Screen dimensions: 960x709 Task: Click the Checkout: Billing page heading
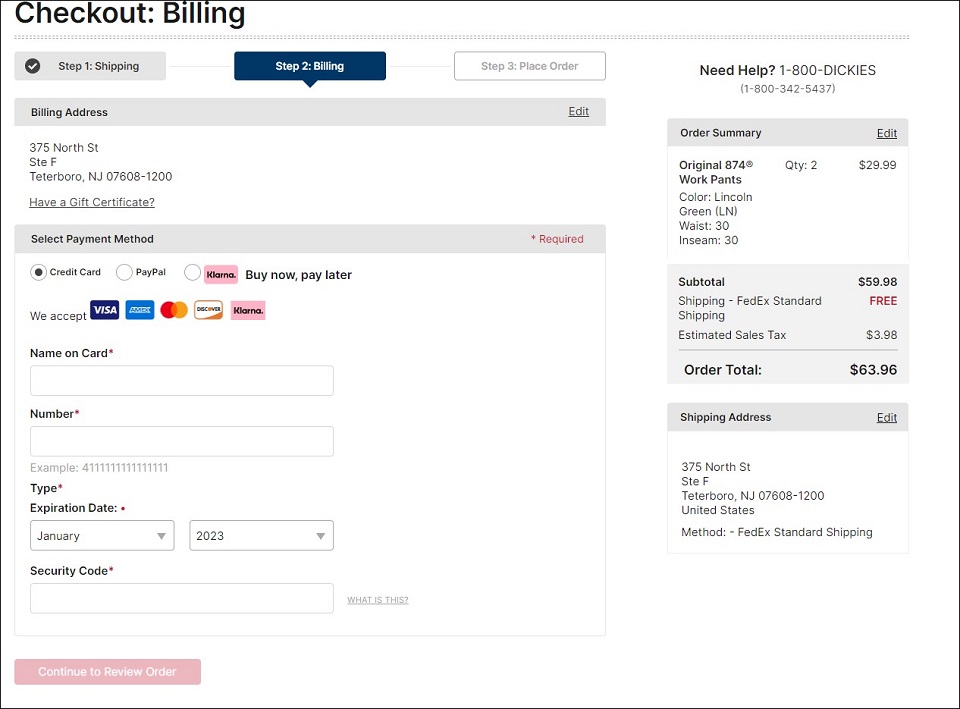(130, 13)
